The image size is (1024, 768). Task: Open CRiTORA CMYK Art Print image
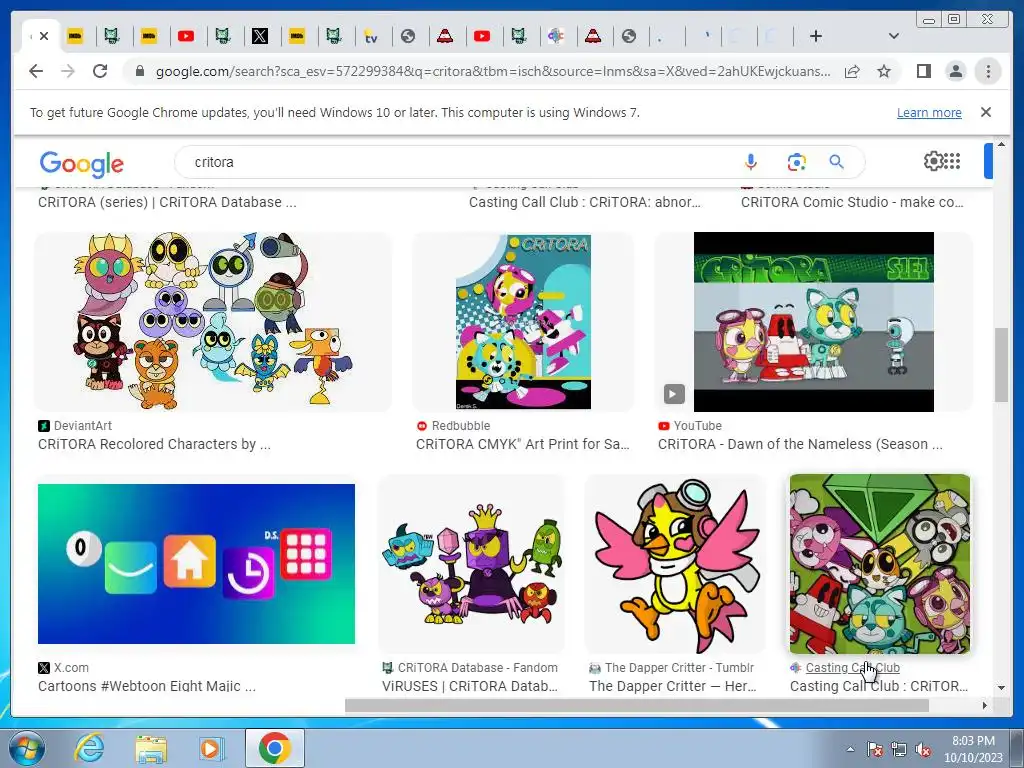523,322
